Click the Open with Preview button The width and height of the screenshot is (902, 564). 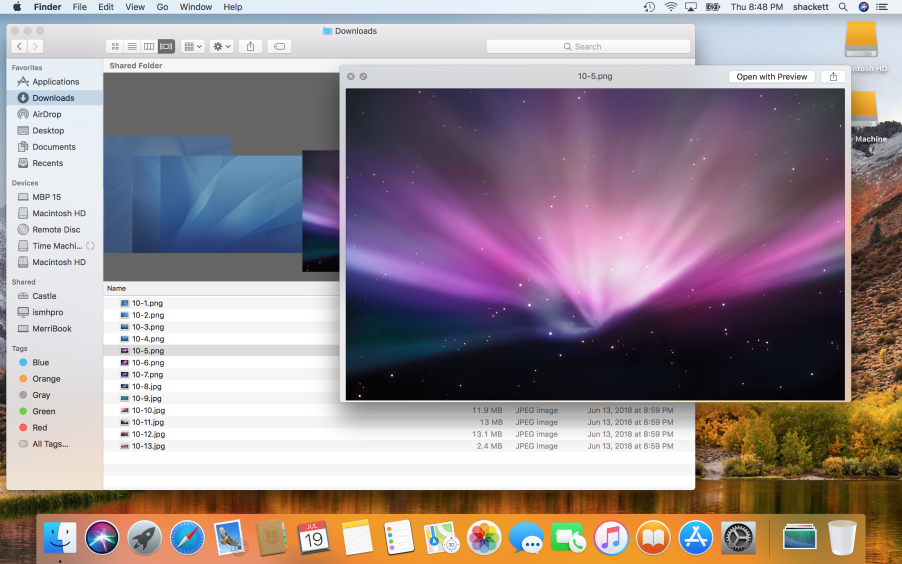(771, 76)
